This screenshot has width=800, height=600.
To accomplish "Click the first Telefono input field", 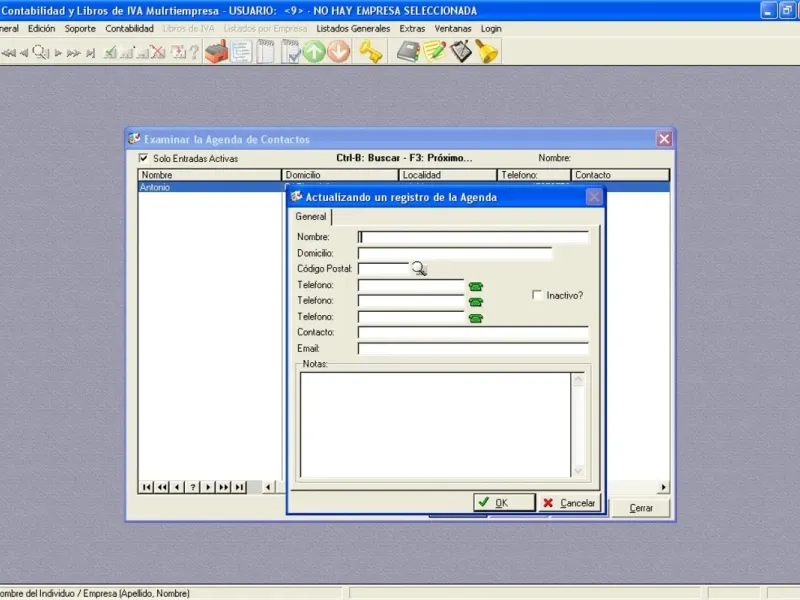I will [411, 285].
